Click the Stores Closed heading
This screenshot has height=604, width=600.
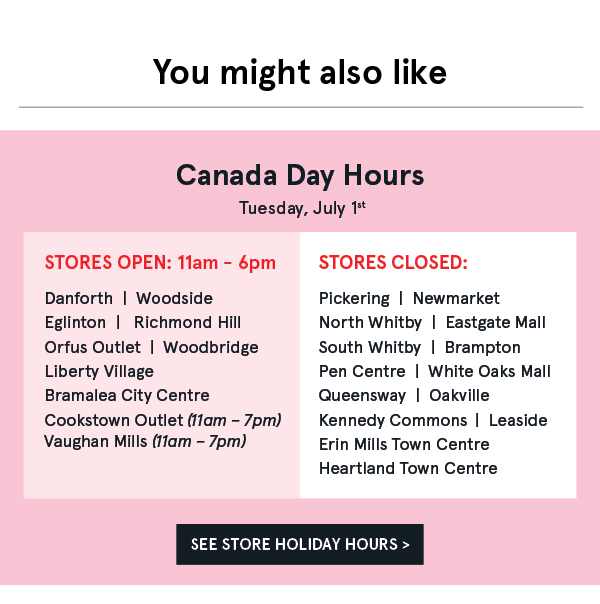click(x=393, y=263)
